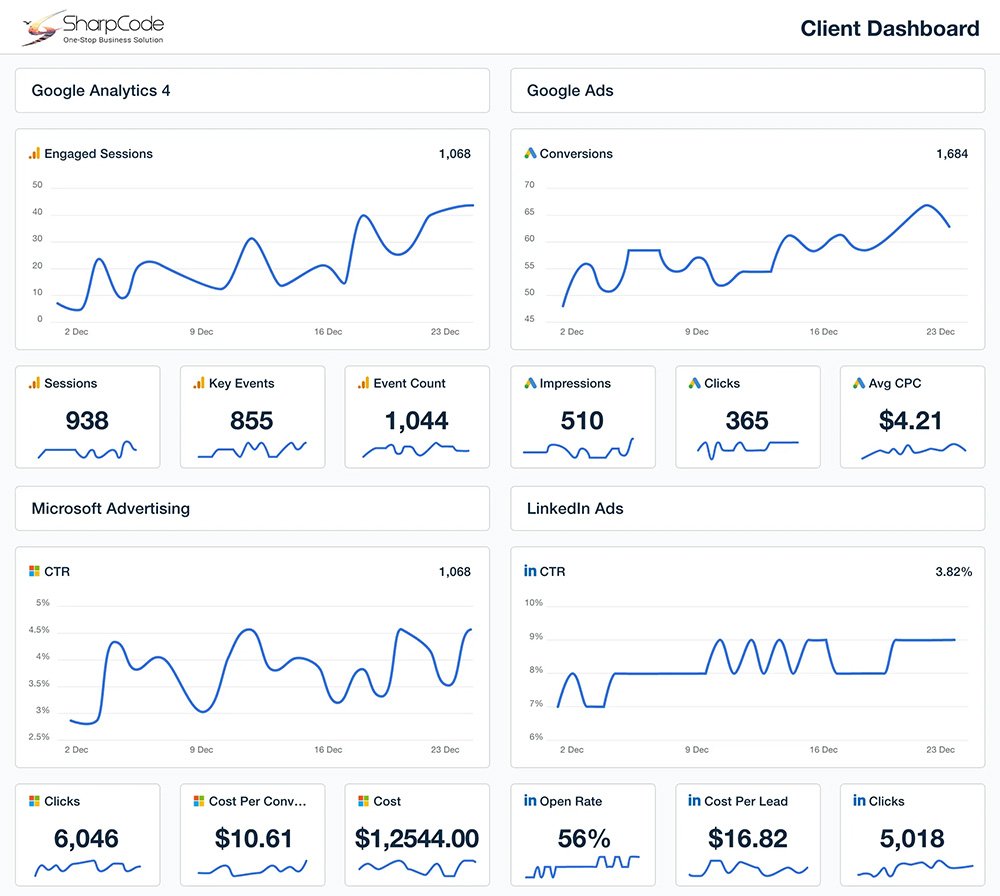Click the Client Dashboard title
1000x896 pixels.
click(889, 29)
